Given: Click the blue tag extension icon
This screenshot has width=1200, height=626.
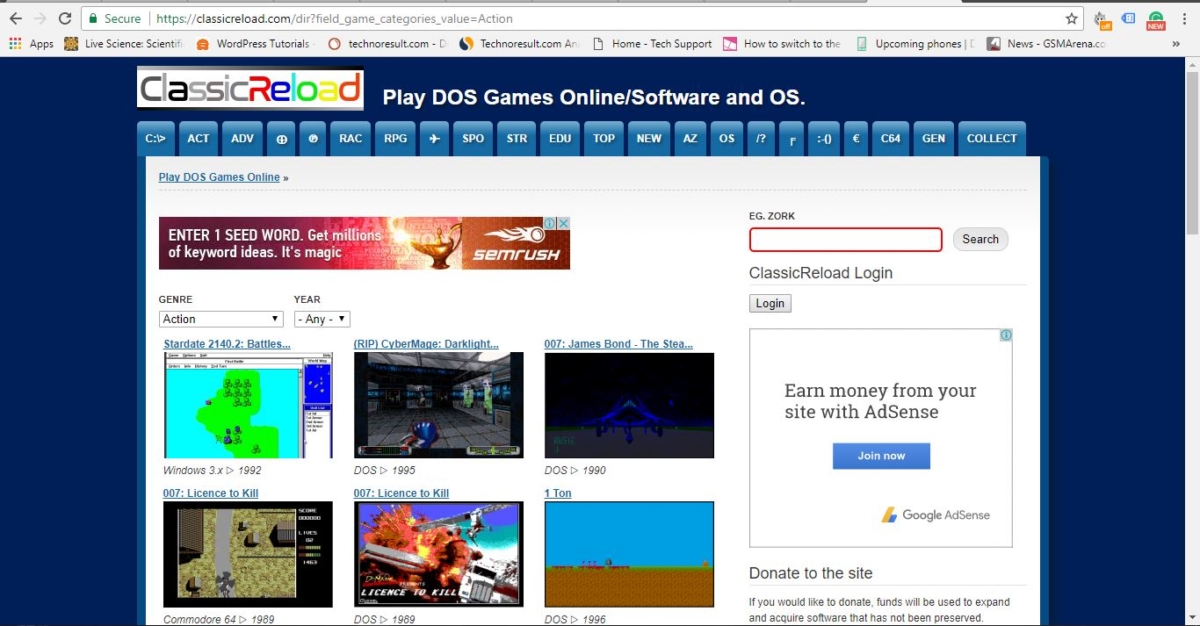Looking at the screenshot, I should pos(1128,18).
